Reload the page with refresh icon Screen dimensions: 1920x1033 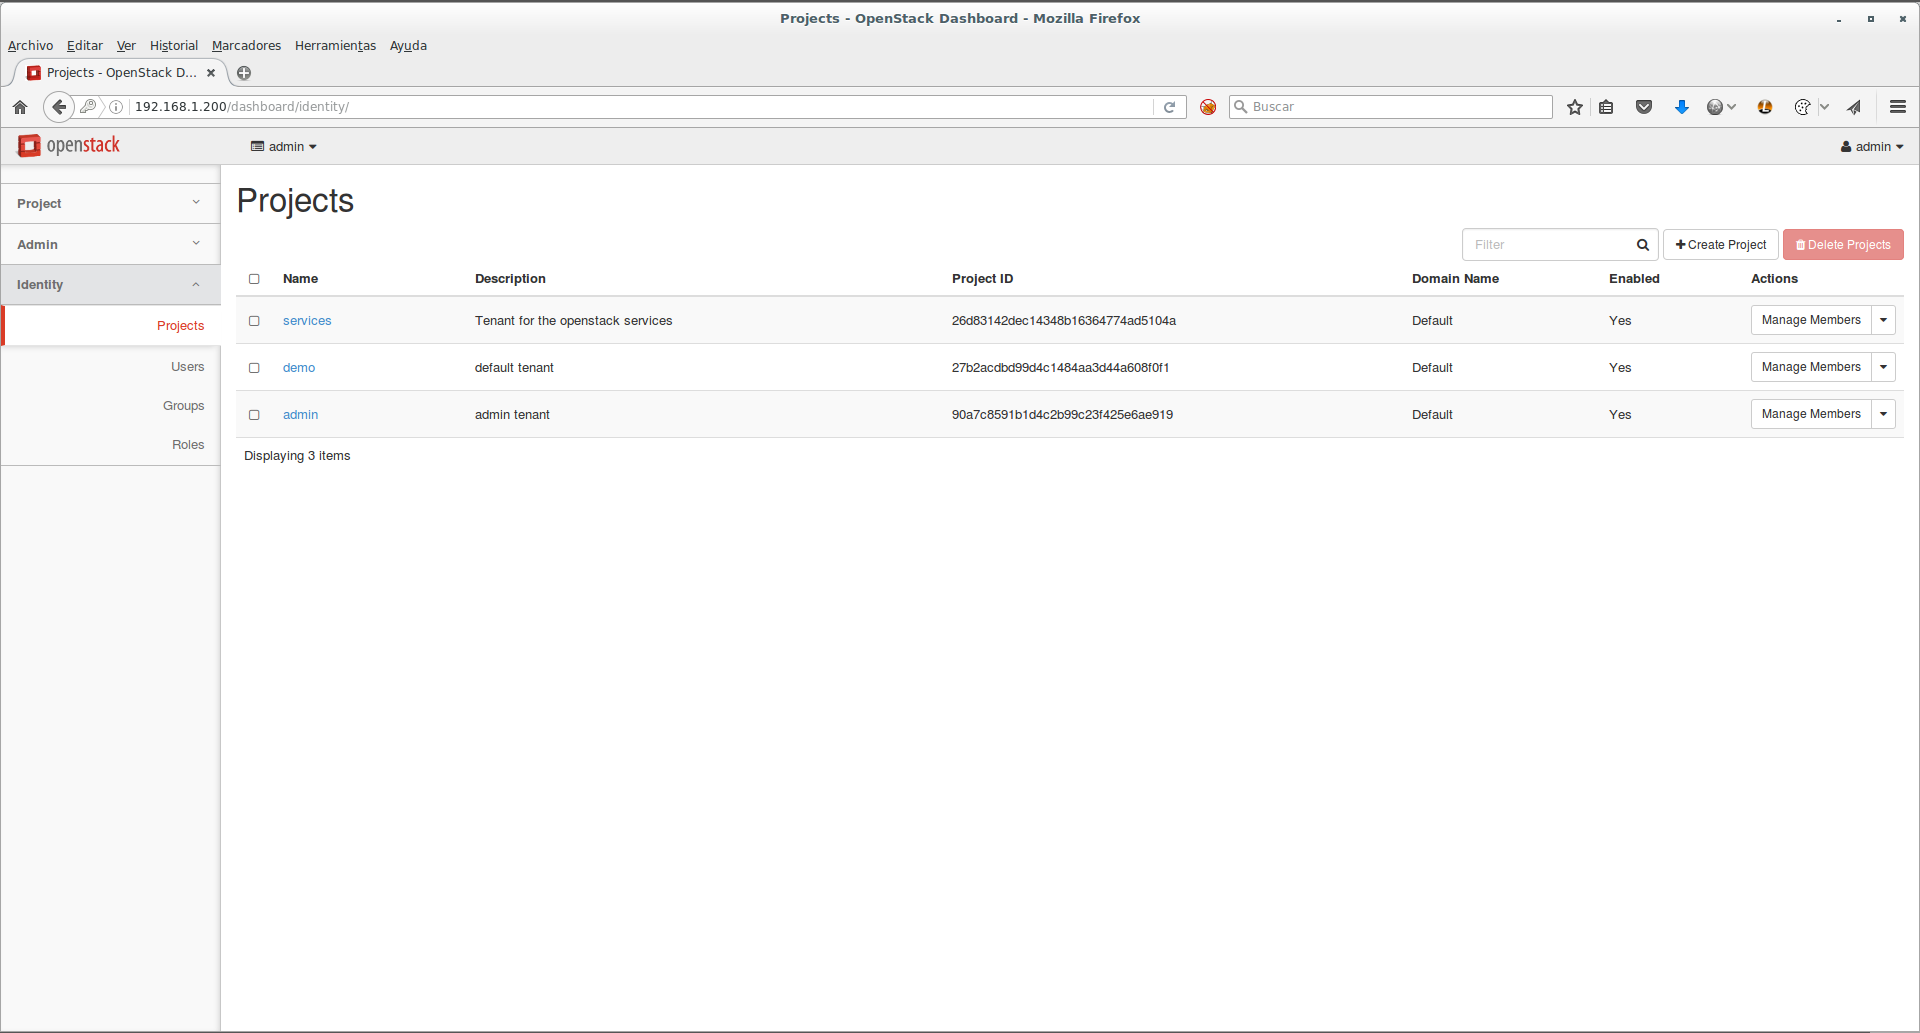(x=1169, y=107)
